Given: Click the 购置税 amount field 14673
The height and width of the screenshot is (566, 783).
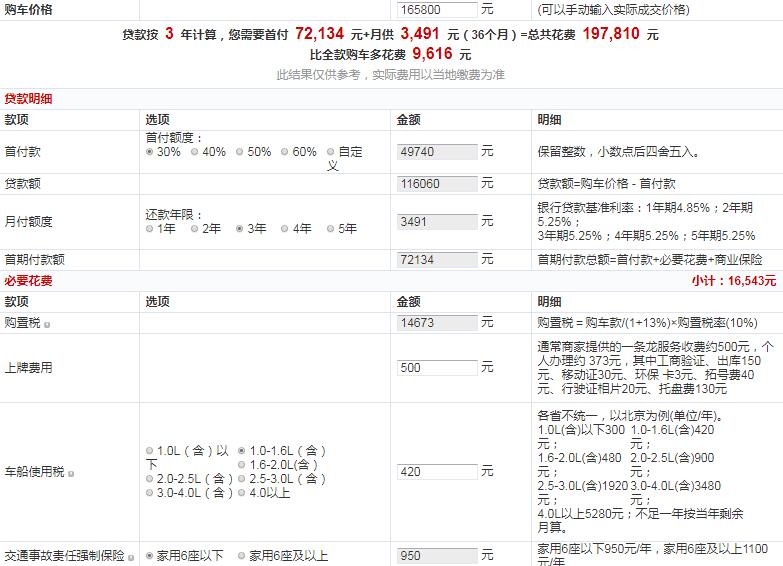Looking at the screenshot, I should [437, 323].
